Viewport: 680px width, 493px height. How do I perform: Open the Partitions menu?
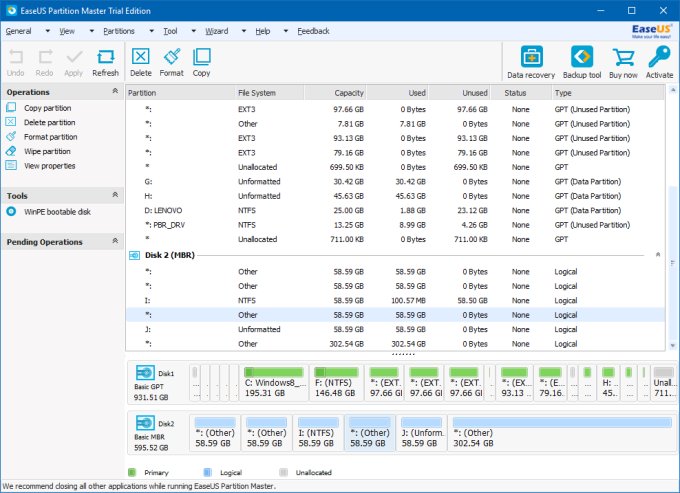119,31
